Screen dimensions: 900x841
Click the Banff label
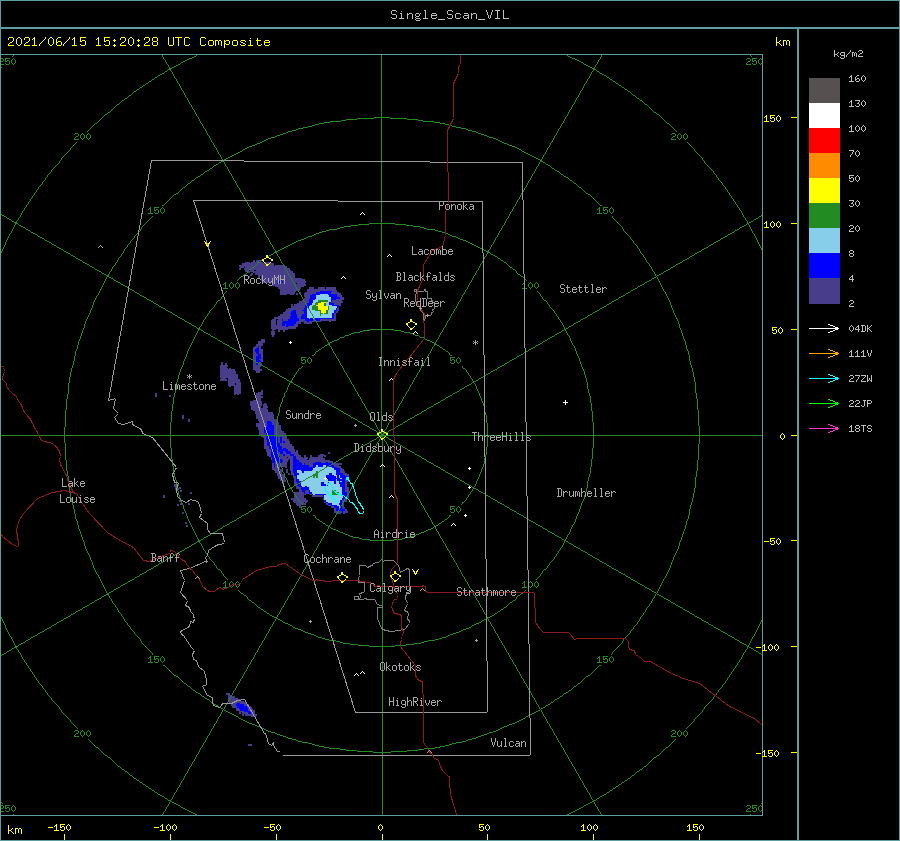click(x=165, y=558)
